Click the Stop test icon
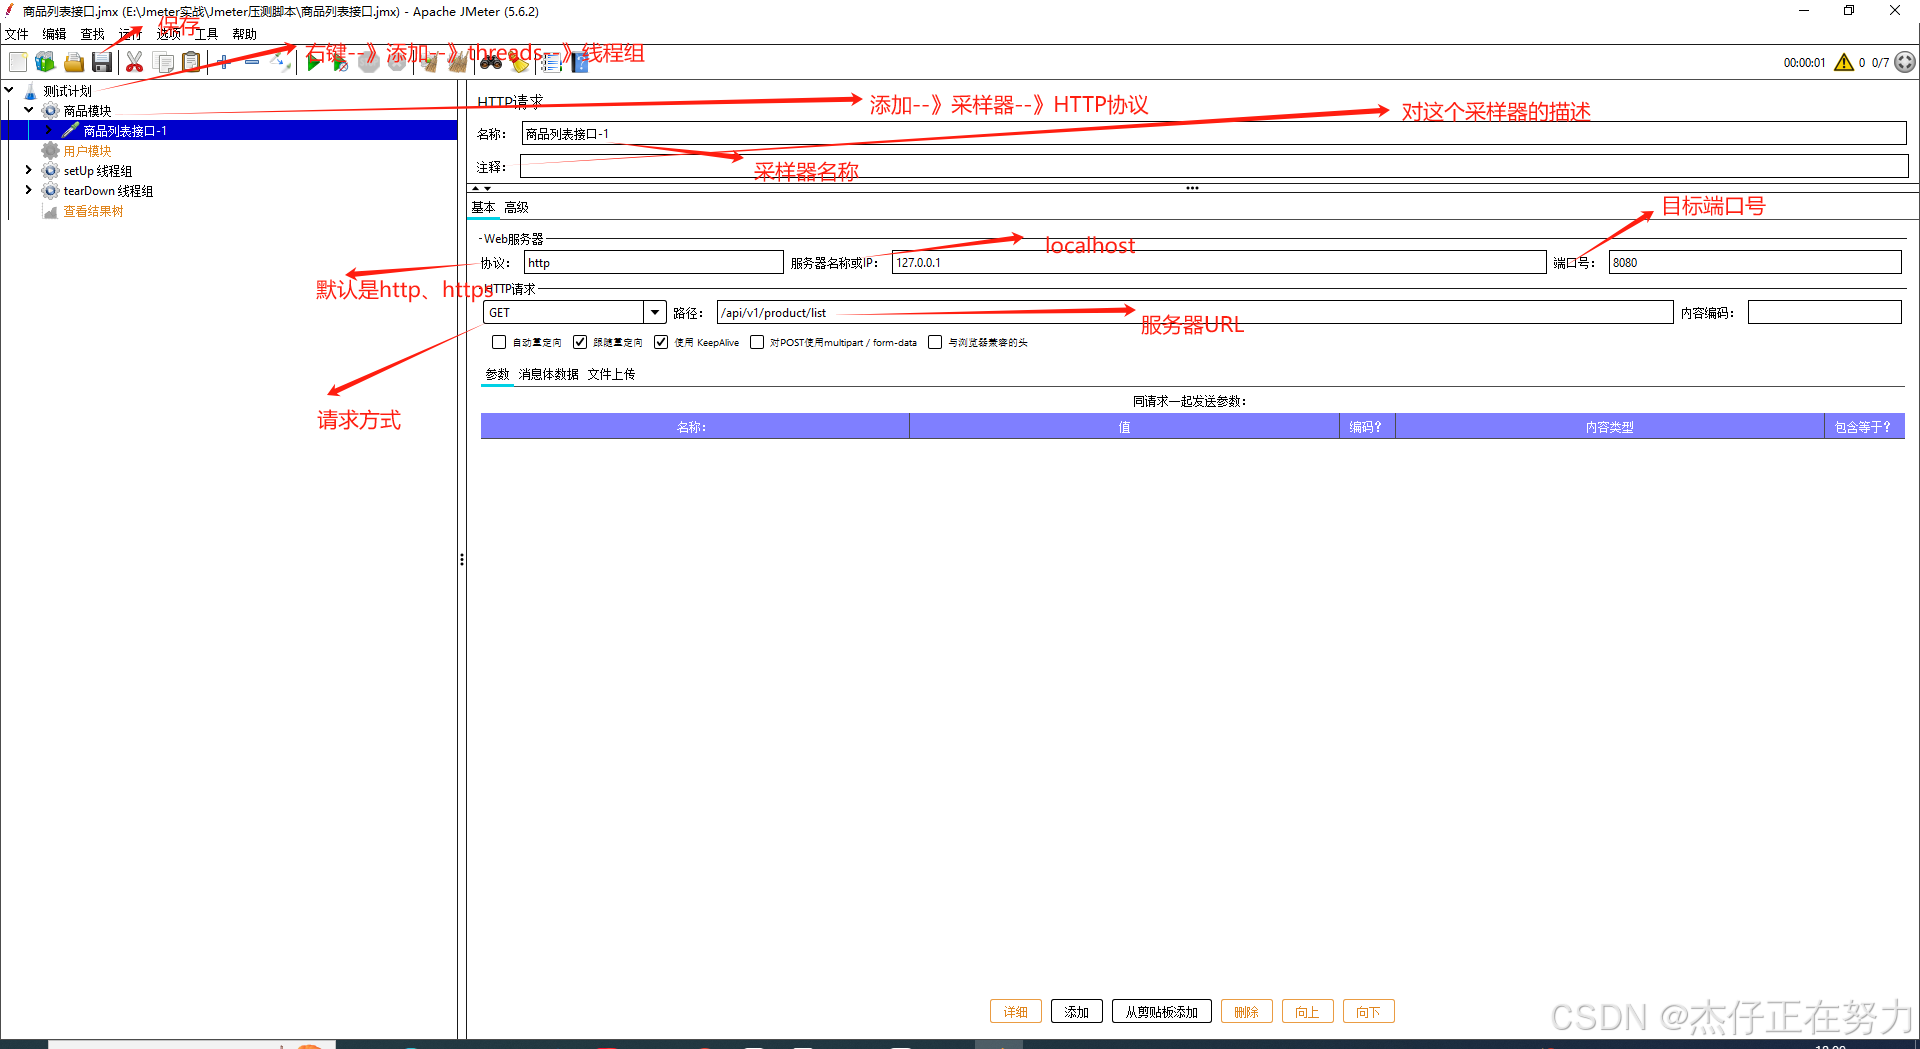 tap(369, 63)
